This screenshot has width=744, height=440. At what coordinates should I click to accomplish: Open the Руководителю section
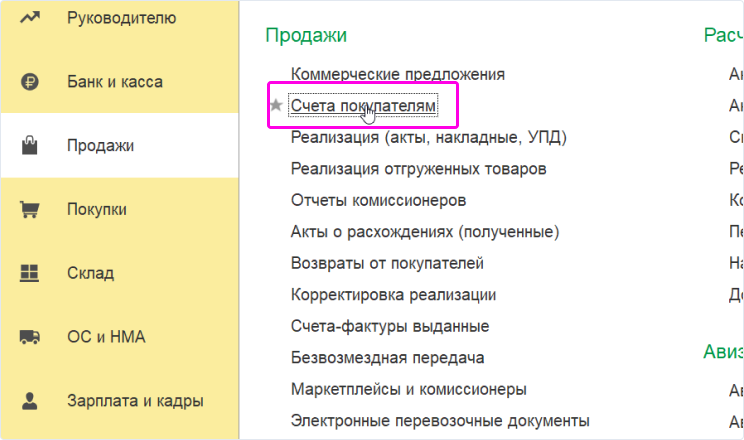coord(120,18)
